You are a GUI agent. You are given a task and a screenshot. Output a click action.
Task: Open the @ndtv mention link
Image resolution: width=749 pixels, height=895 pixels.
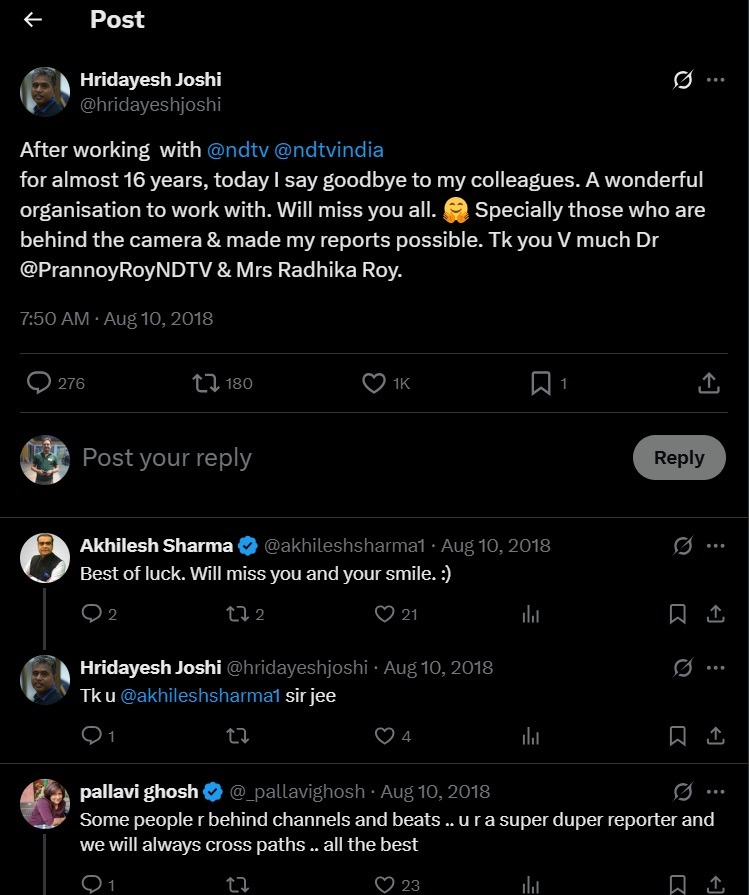[x=237, y=150]
